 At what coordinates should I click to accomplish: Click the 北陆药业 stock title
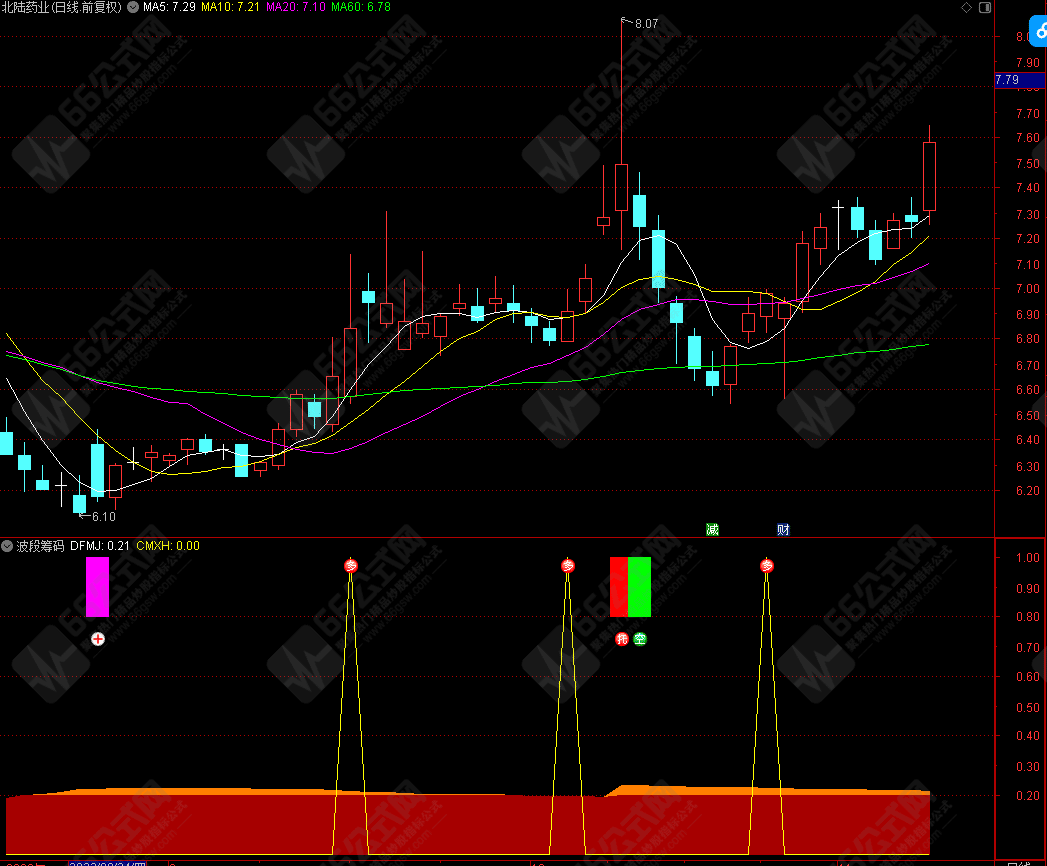click(x=62, y=7)
